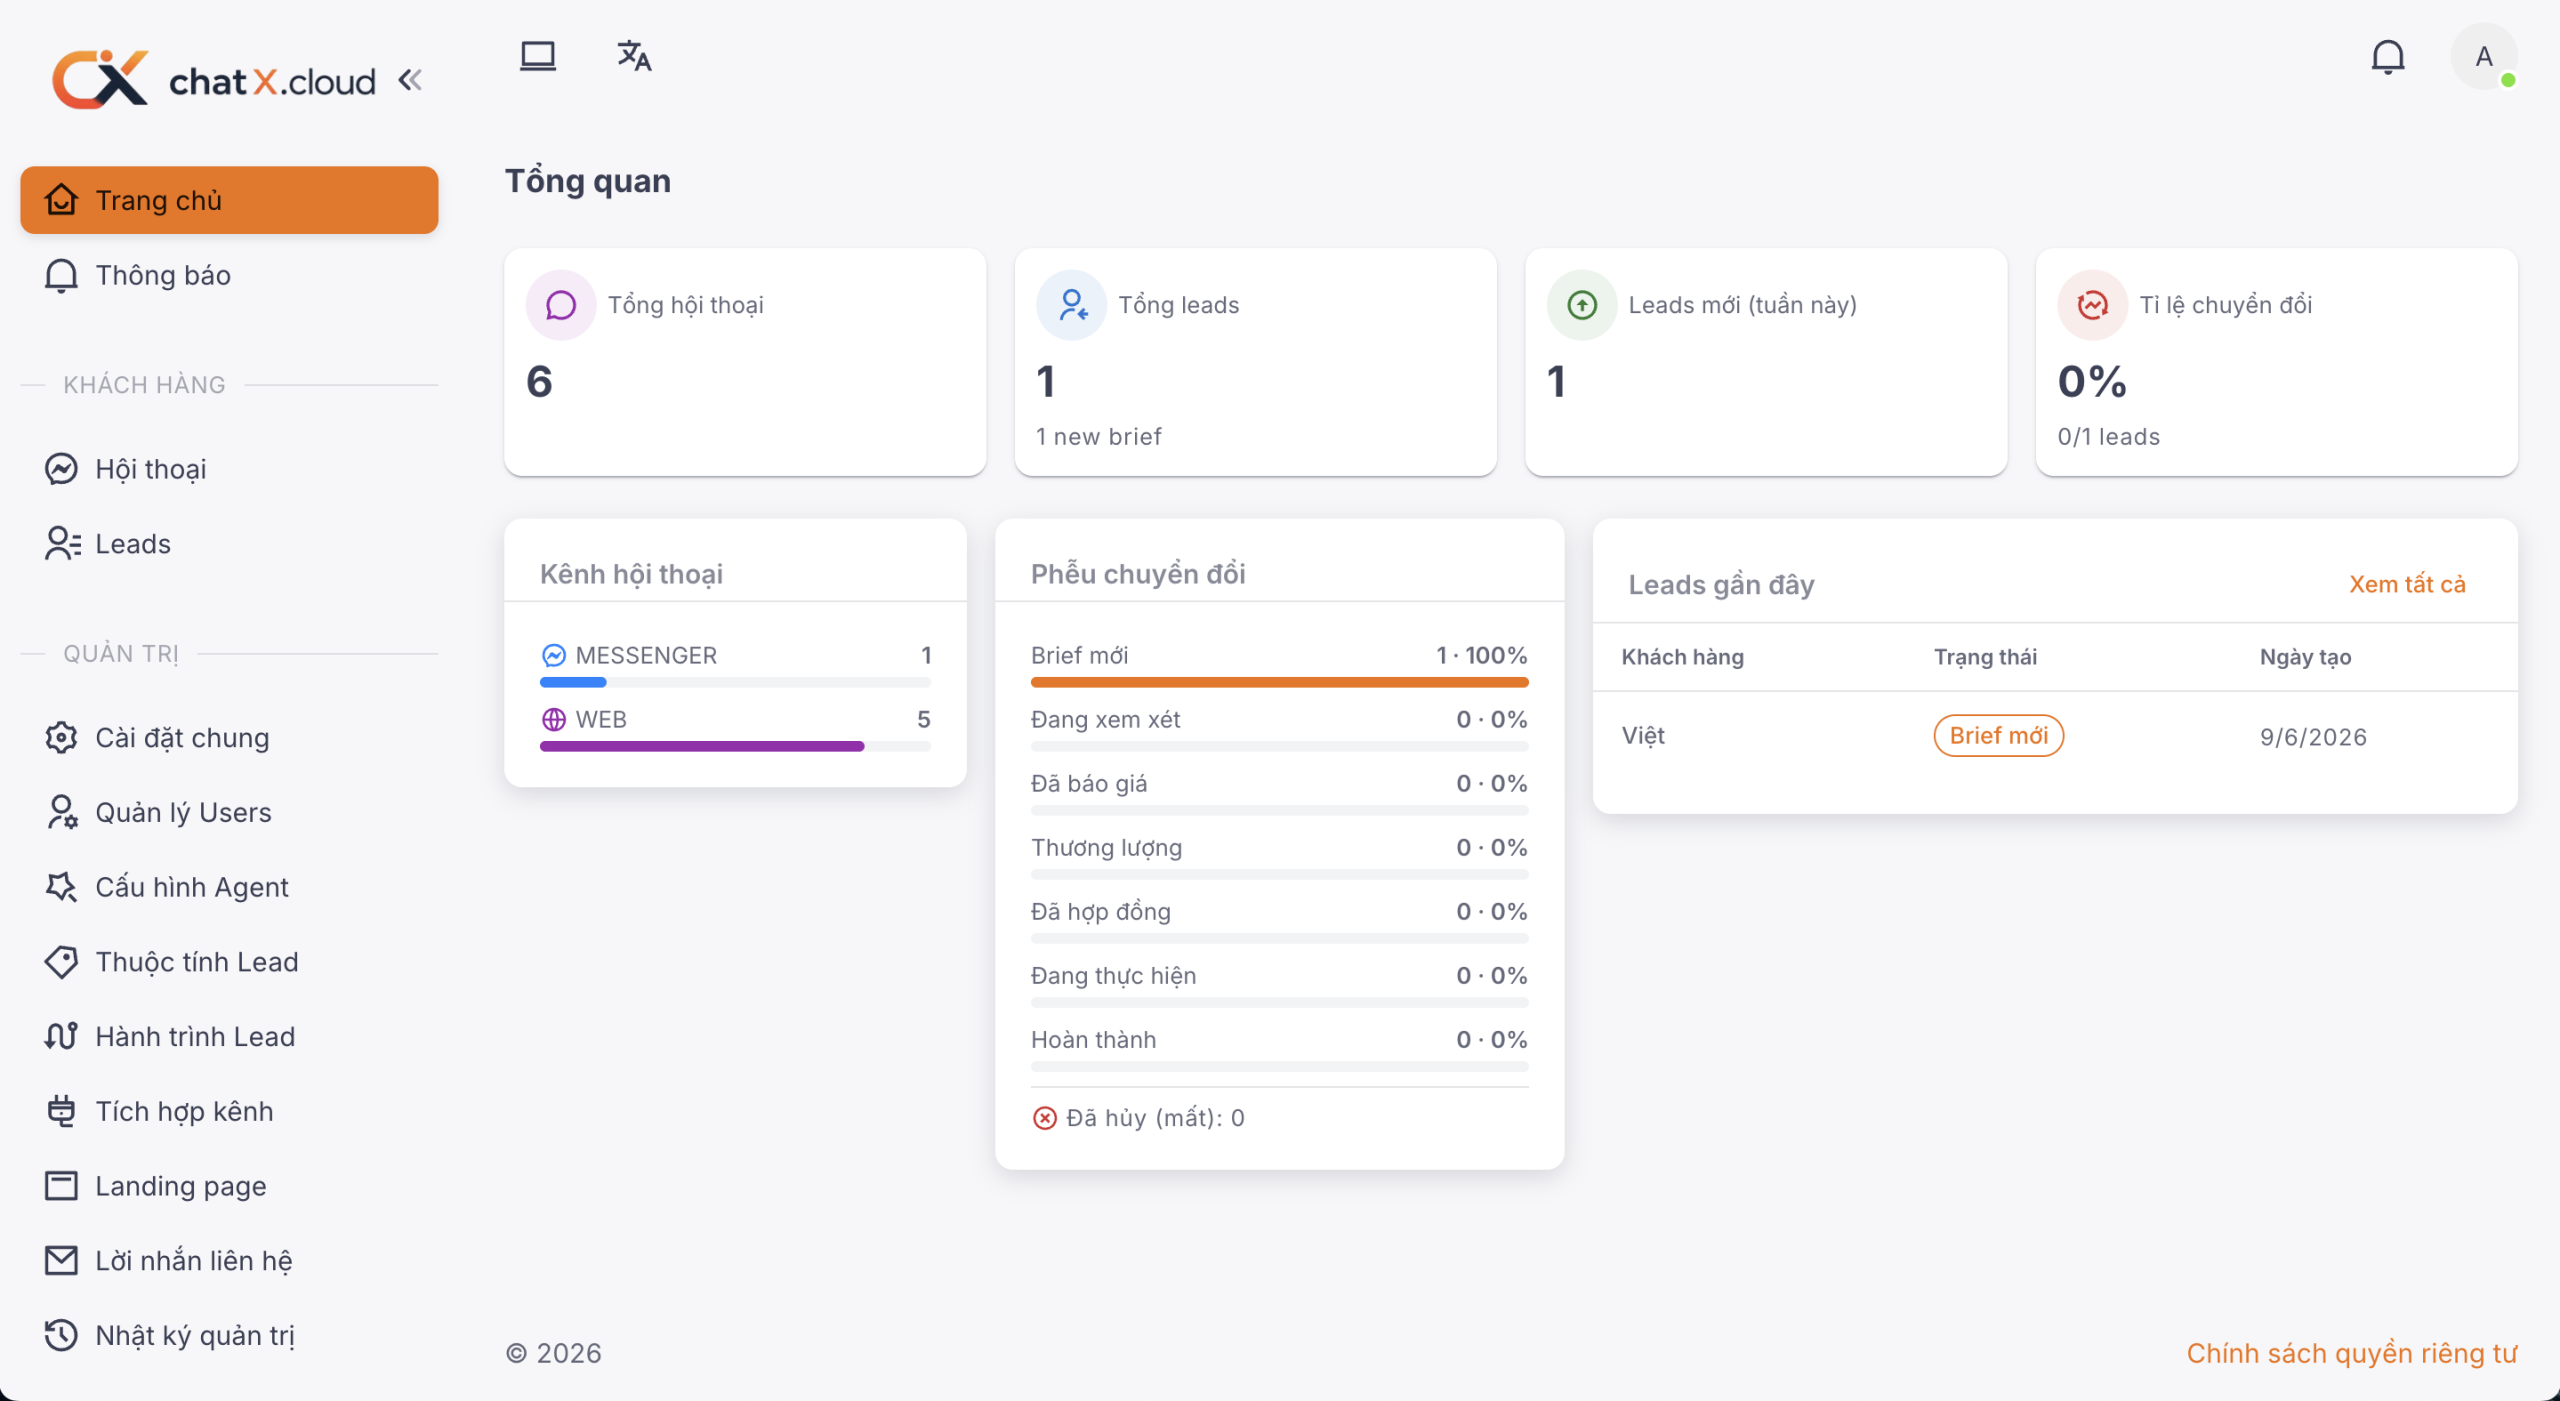Click the Đang thực hiện funnel row

click(1279, 986)
